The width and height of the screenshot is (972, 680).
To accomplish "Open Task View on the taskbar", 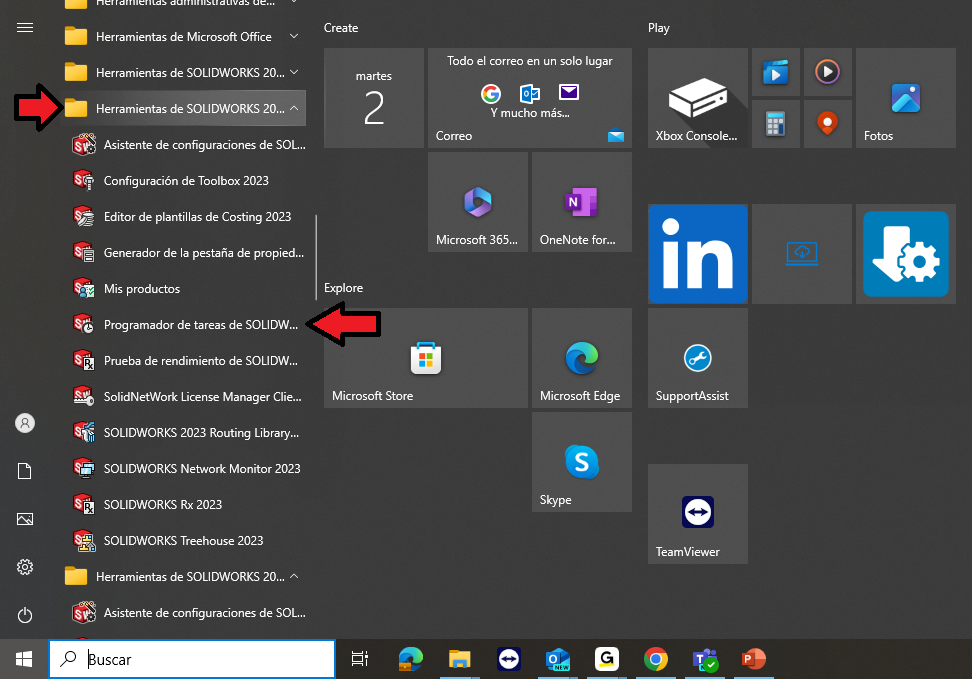I will tap(360, 660).
